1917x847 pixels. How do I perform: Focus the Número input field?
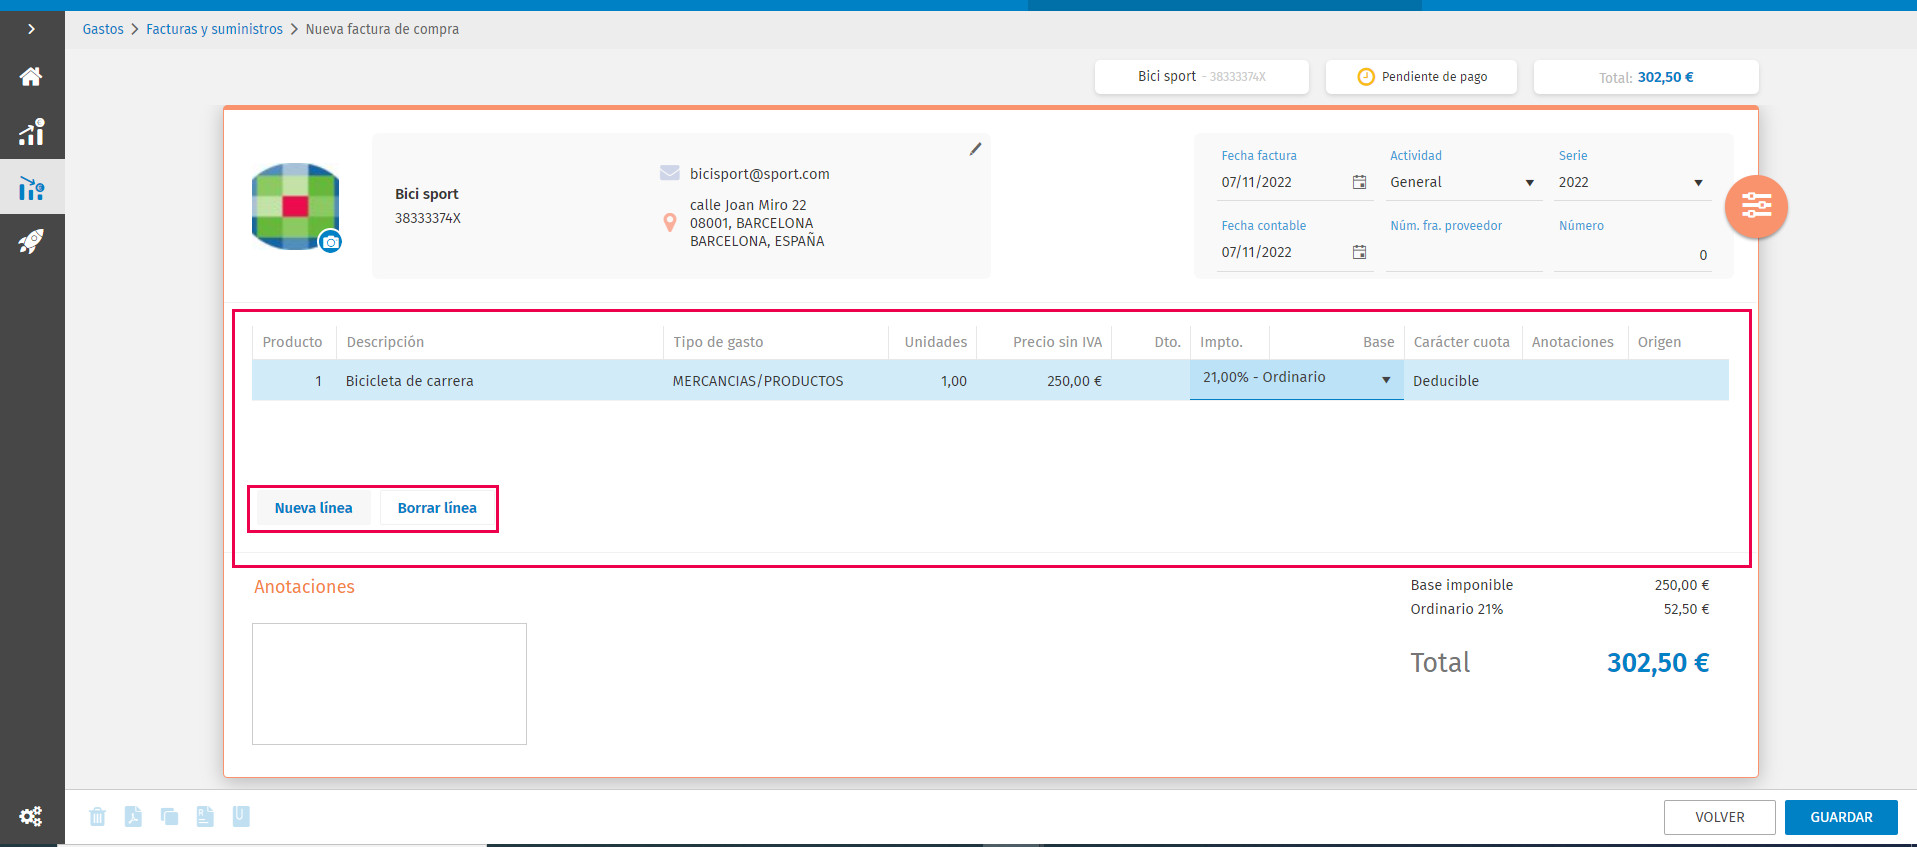[1632, 255]
